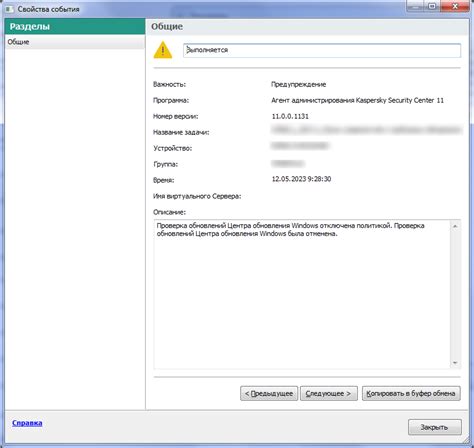Select the Общие section in left panel
The height and width of the screenshot is (448, 474).
click(75, 42)
